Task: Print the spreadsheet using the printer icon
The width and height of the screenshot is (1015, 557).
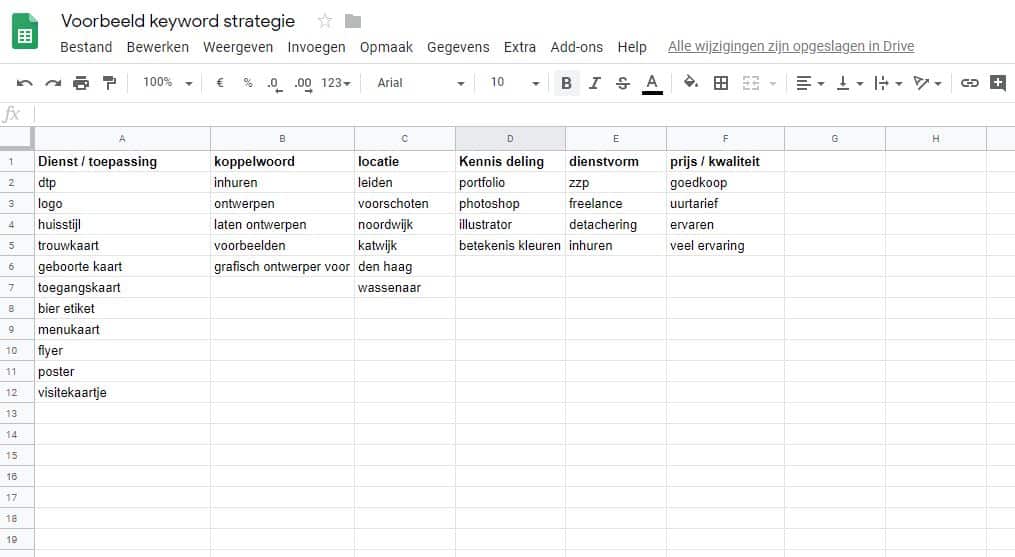Action: click(x=81, y=83)
